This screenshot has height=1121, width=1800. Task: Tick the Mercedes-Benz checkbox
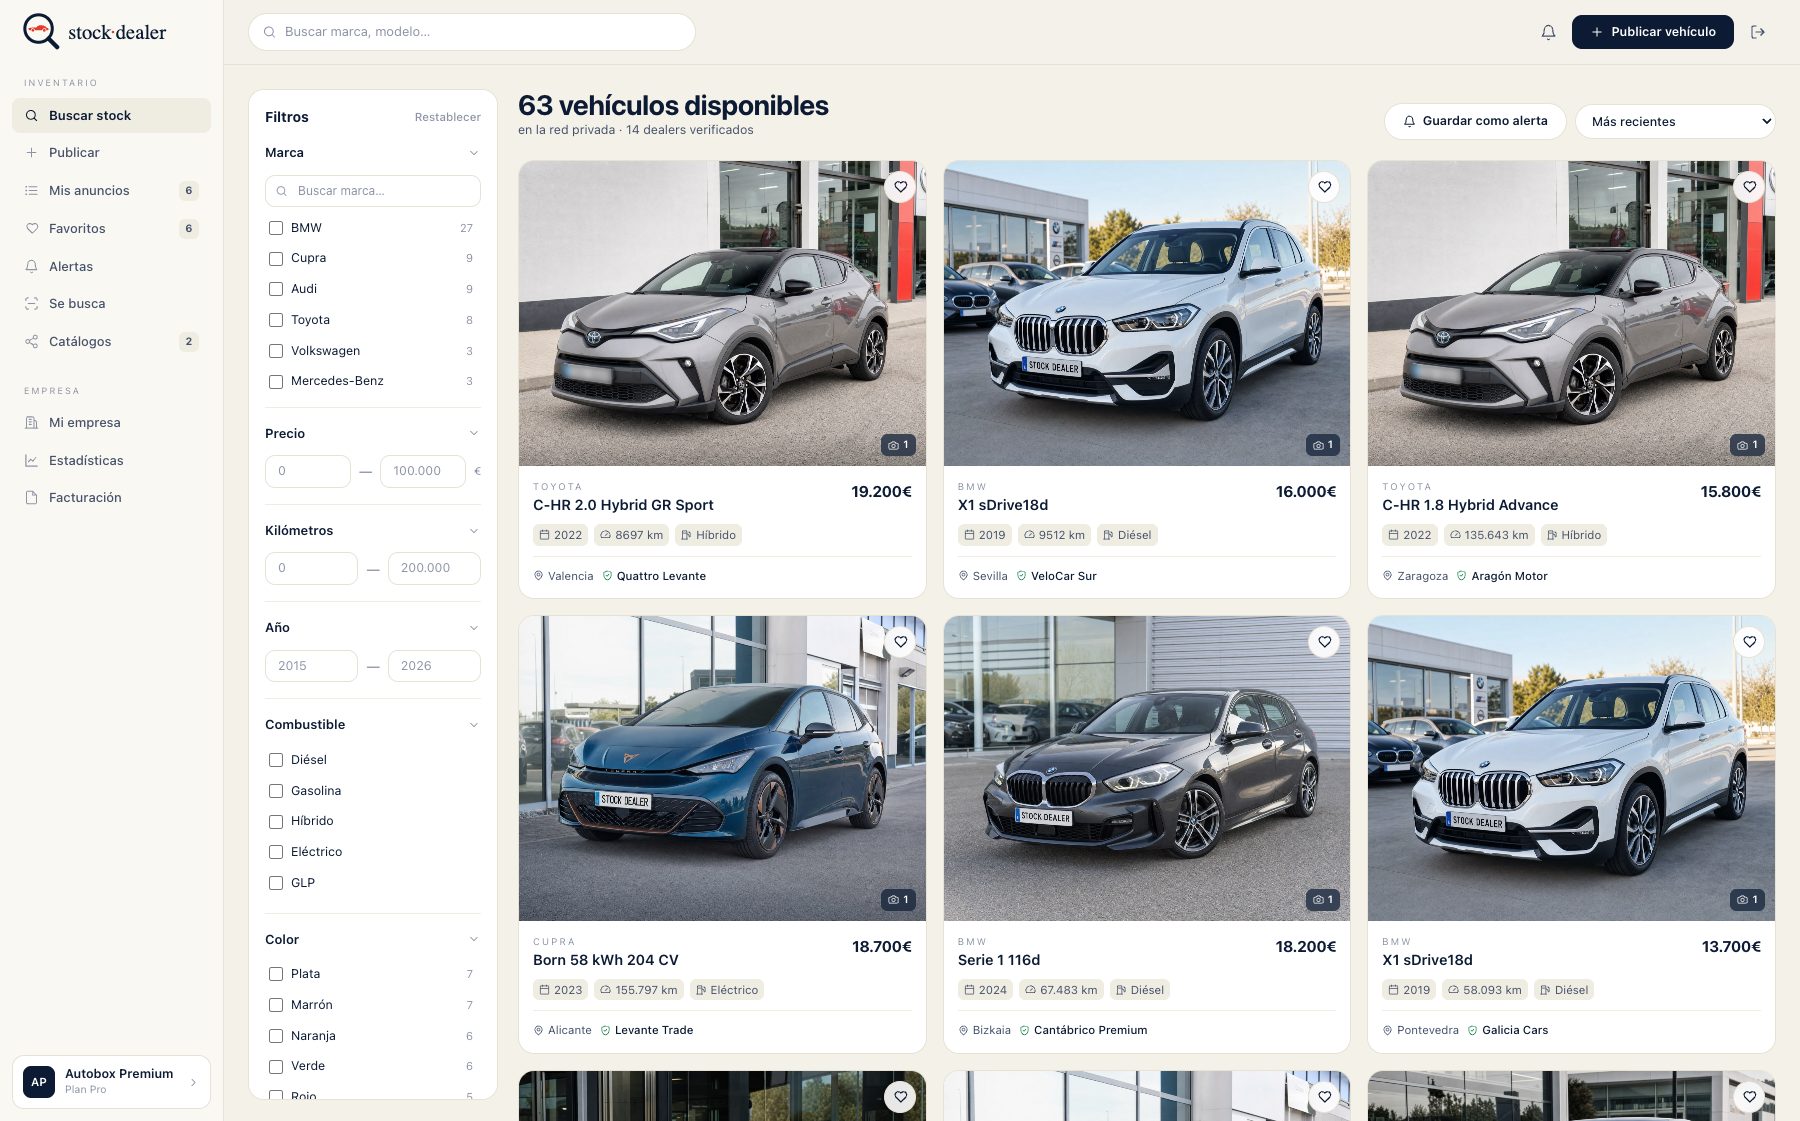click(x=276, y=381)
